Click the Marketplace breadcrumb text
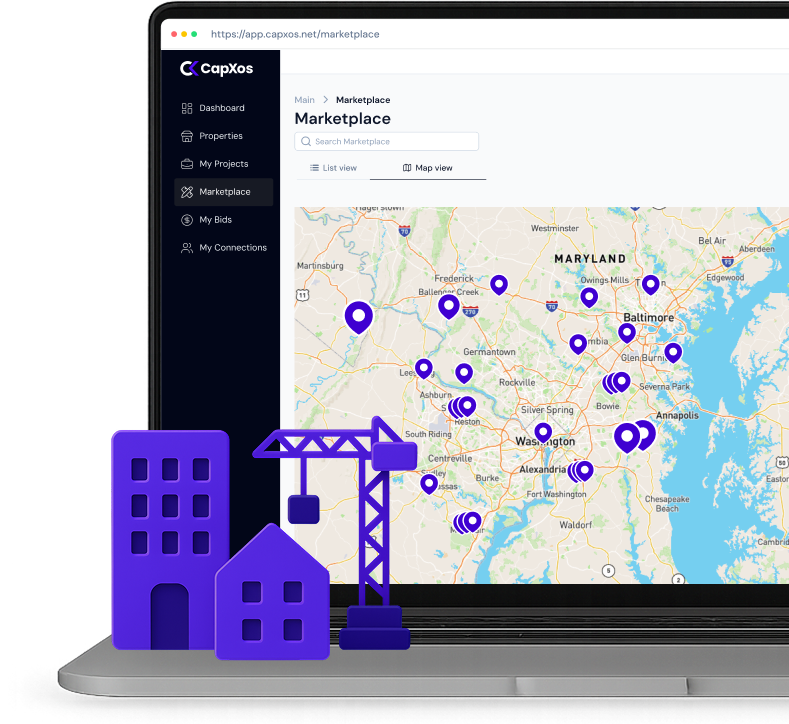 tap(363, 100)
